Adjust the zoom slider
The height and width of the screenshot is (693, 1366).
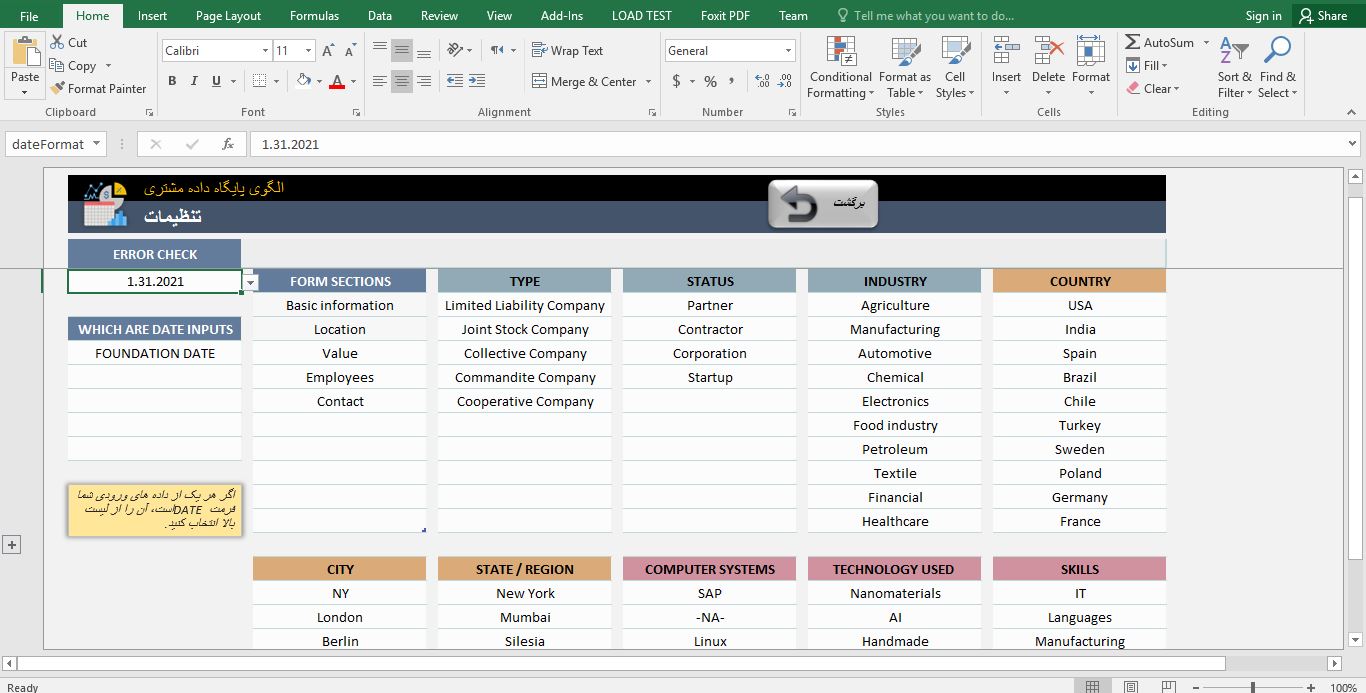coord(1253,687)
